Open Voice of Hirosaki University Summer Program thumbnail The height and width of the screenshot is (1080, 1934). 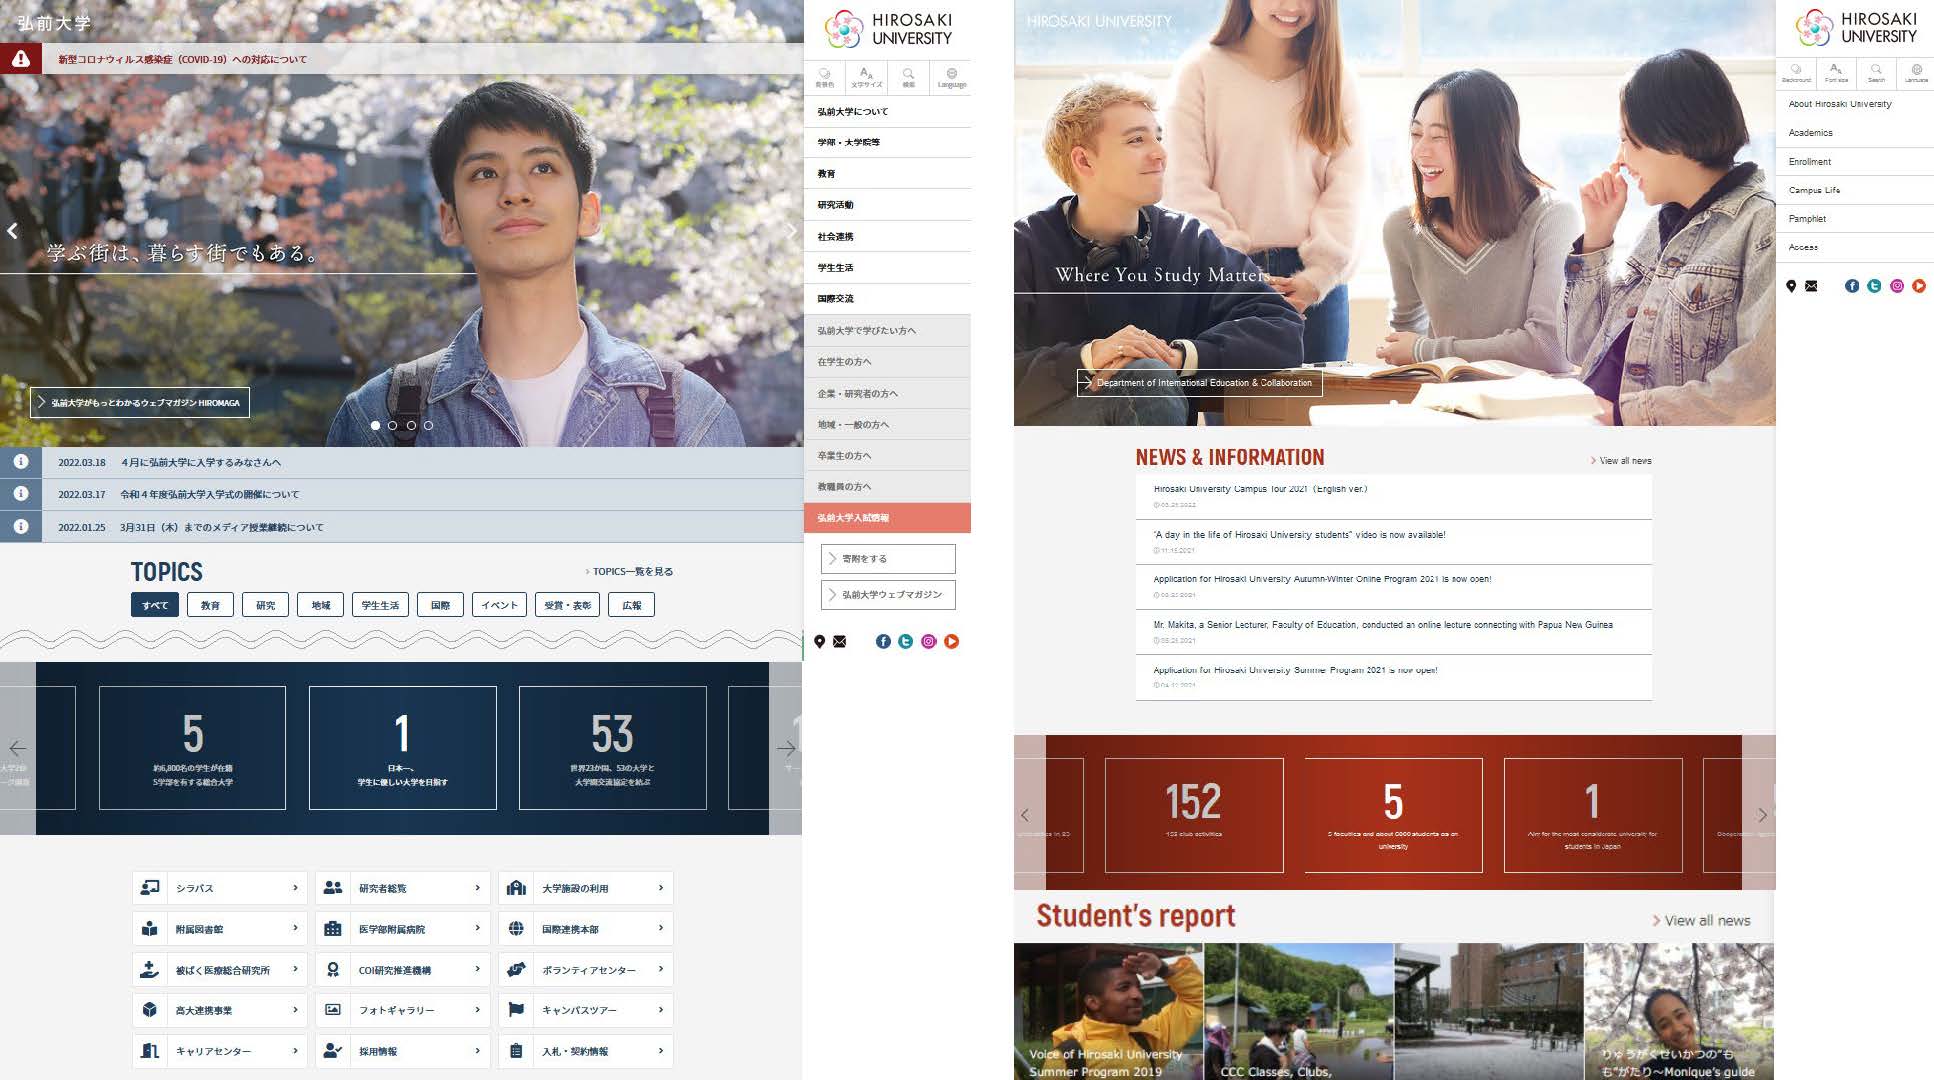(x=1109, y=1011)
